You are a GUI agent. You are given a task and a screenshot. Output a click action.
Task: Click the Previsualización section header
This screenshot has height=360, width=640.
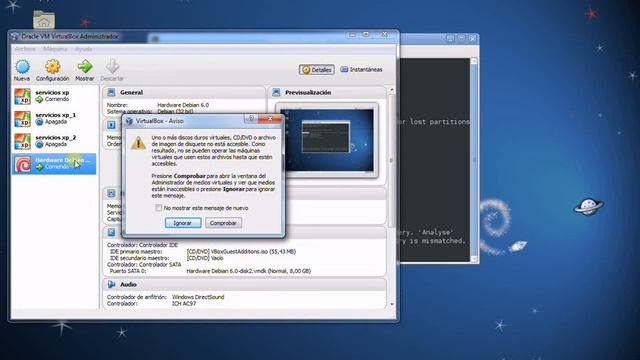[x=327, y=92]
